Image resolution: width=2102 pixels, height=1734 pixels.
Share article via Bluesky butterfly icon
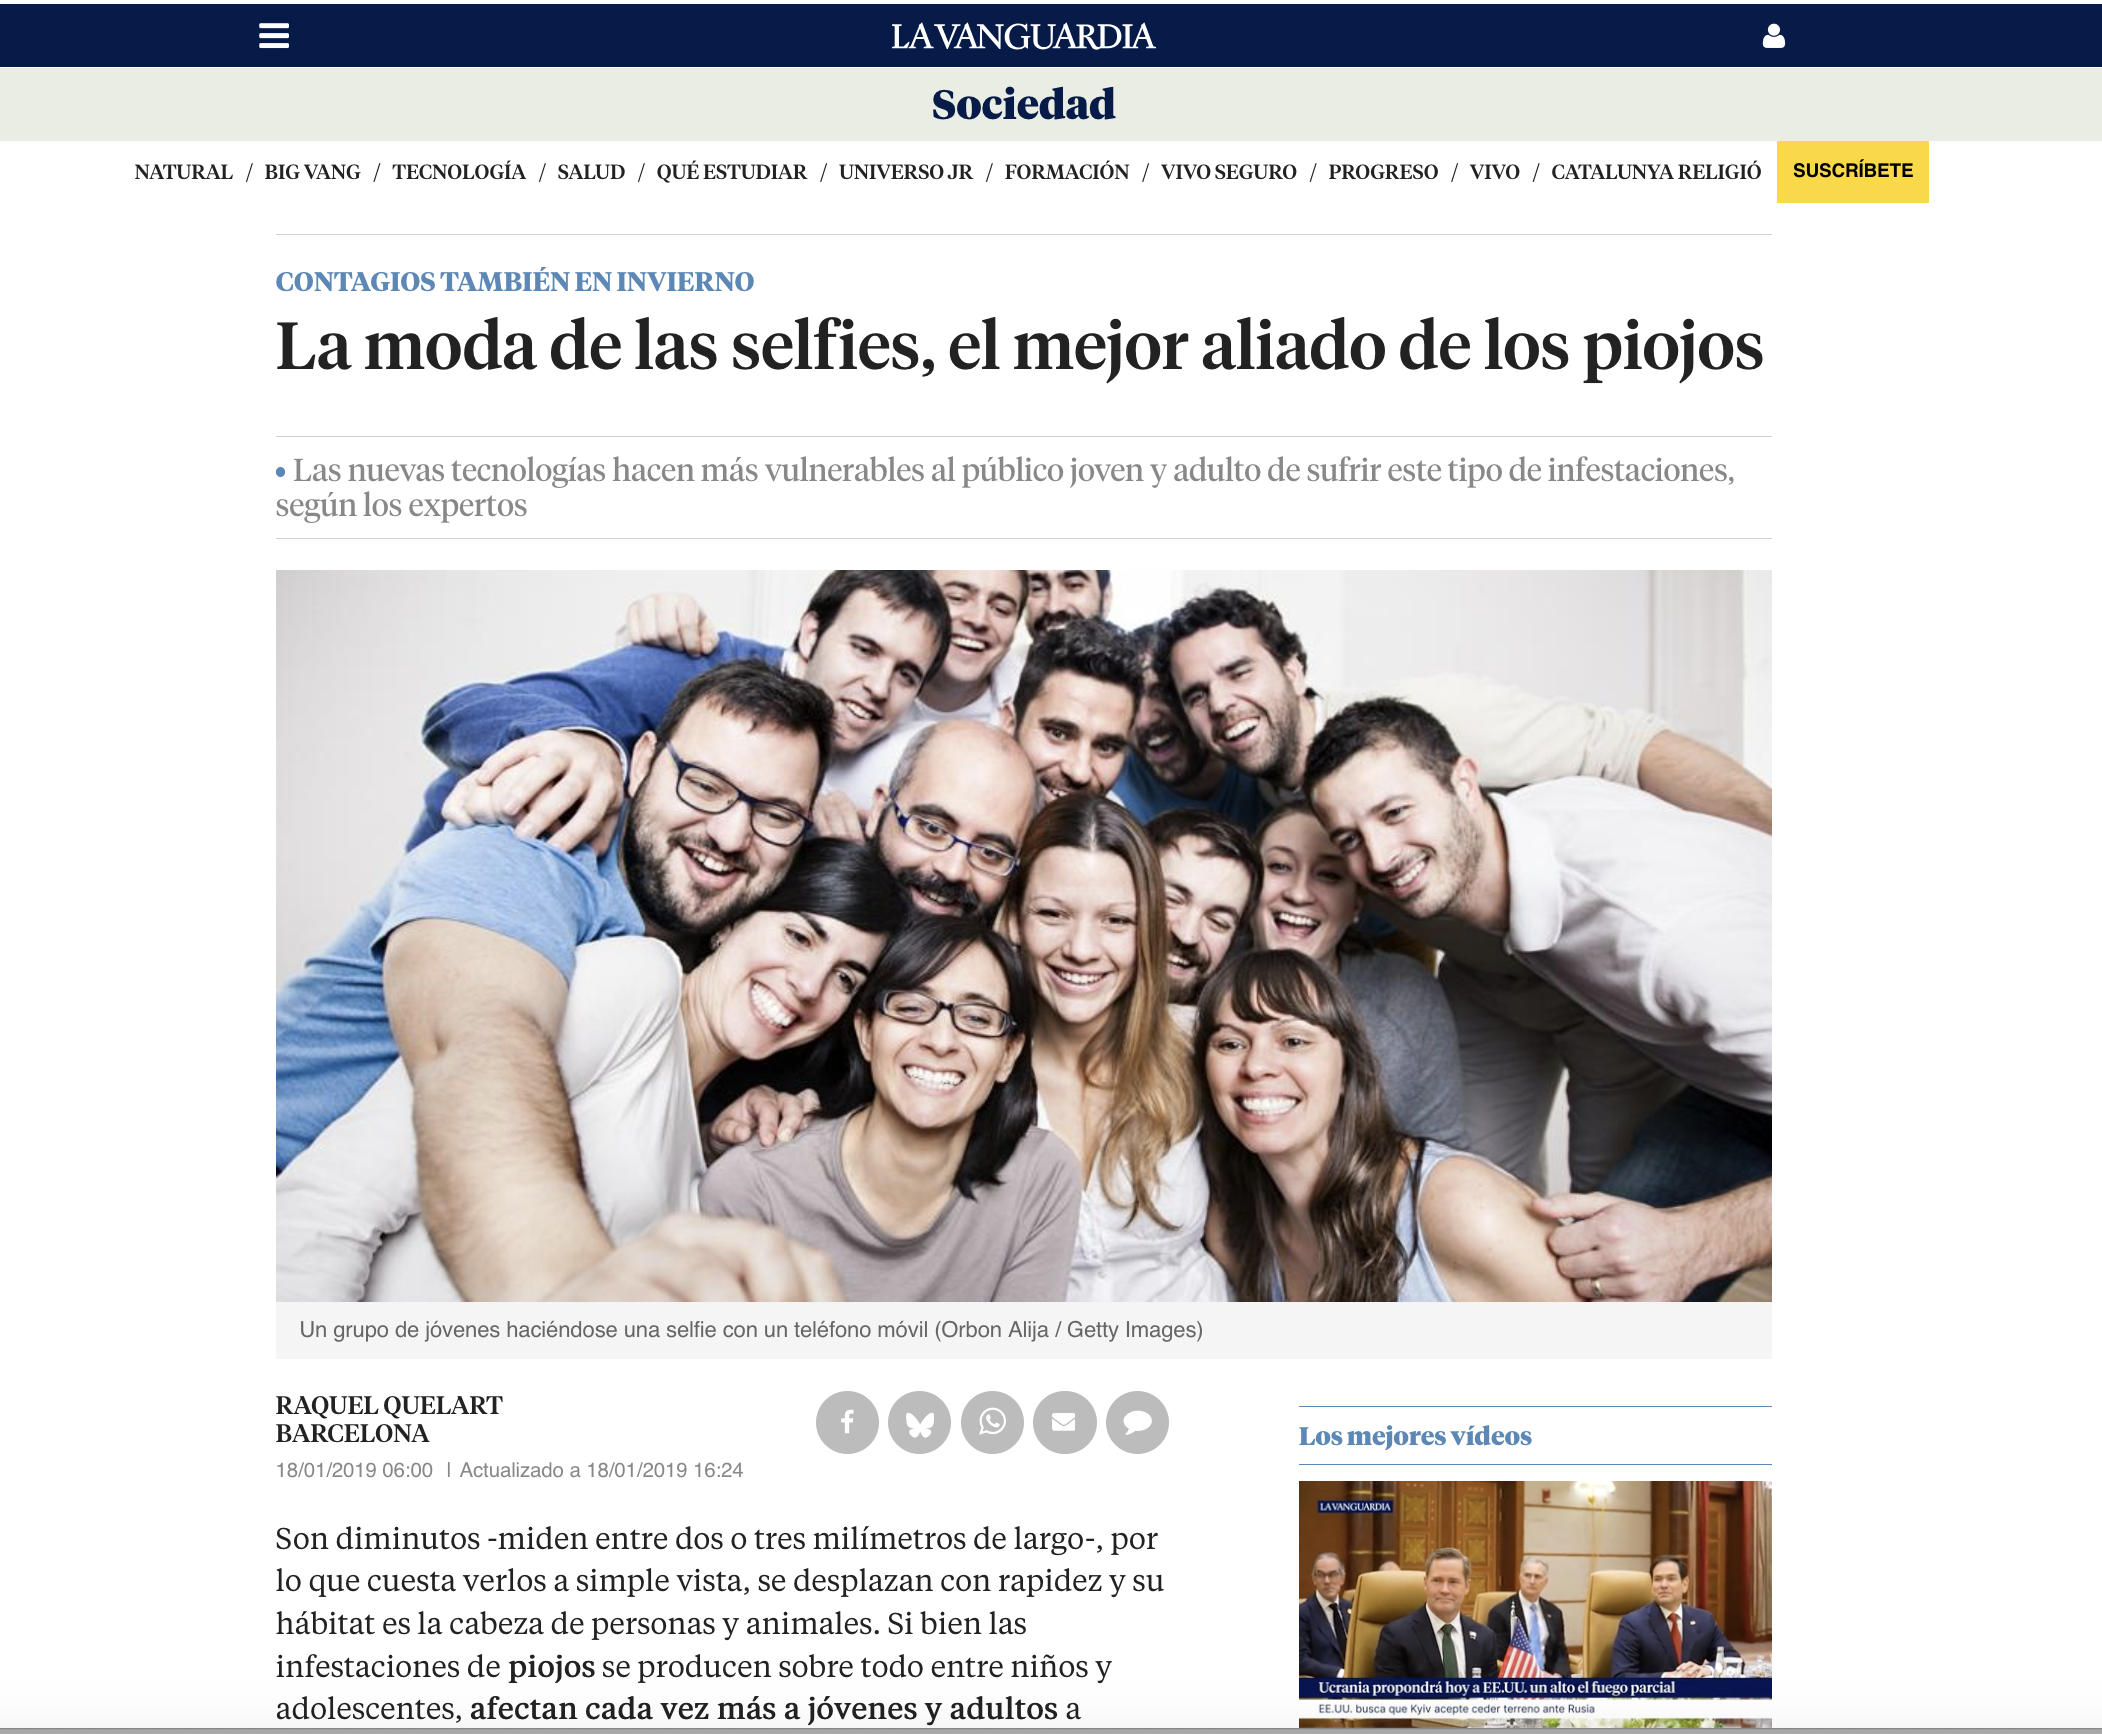[919, 1422]
